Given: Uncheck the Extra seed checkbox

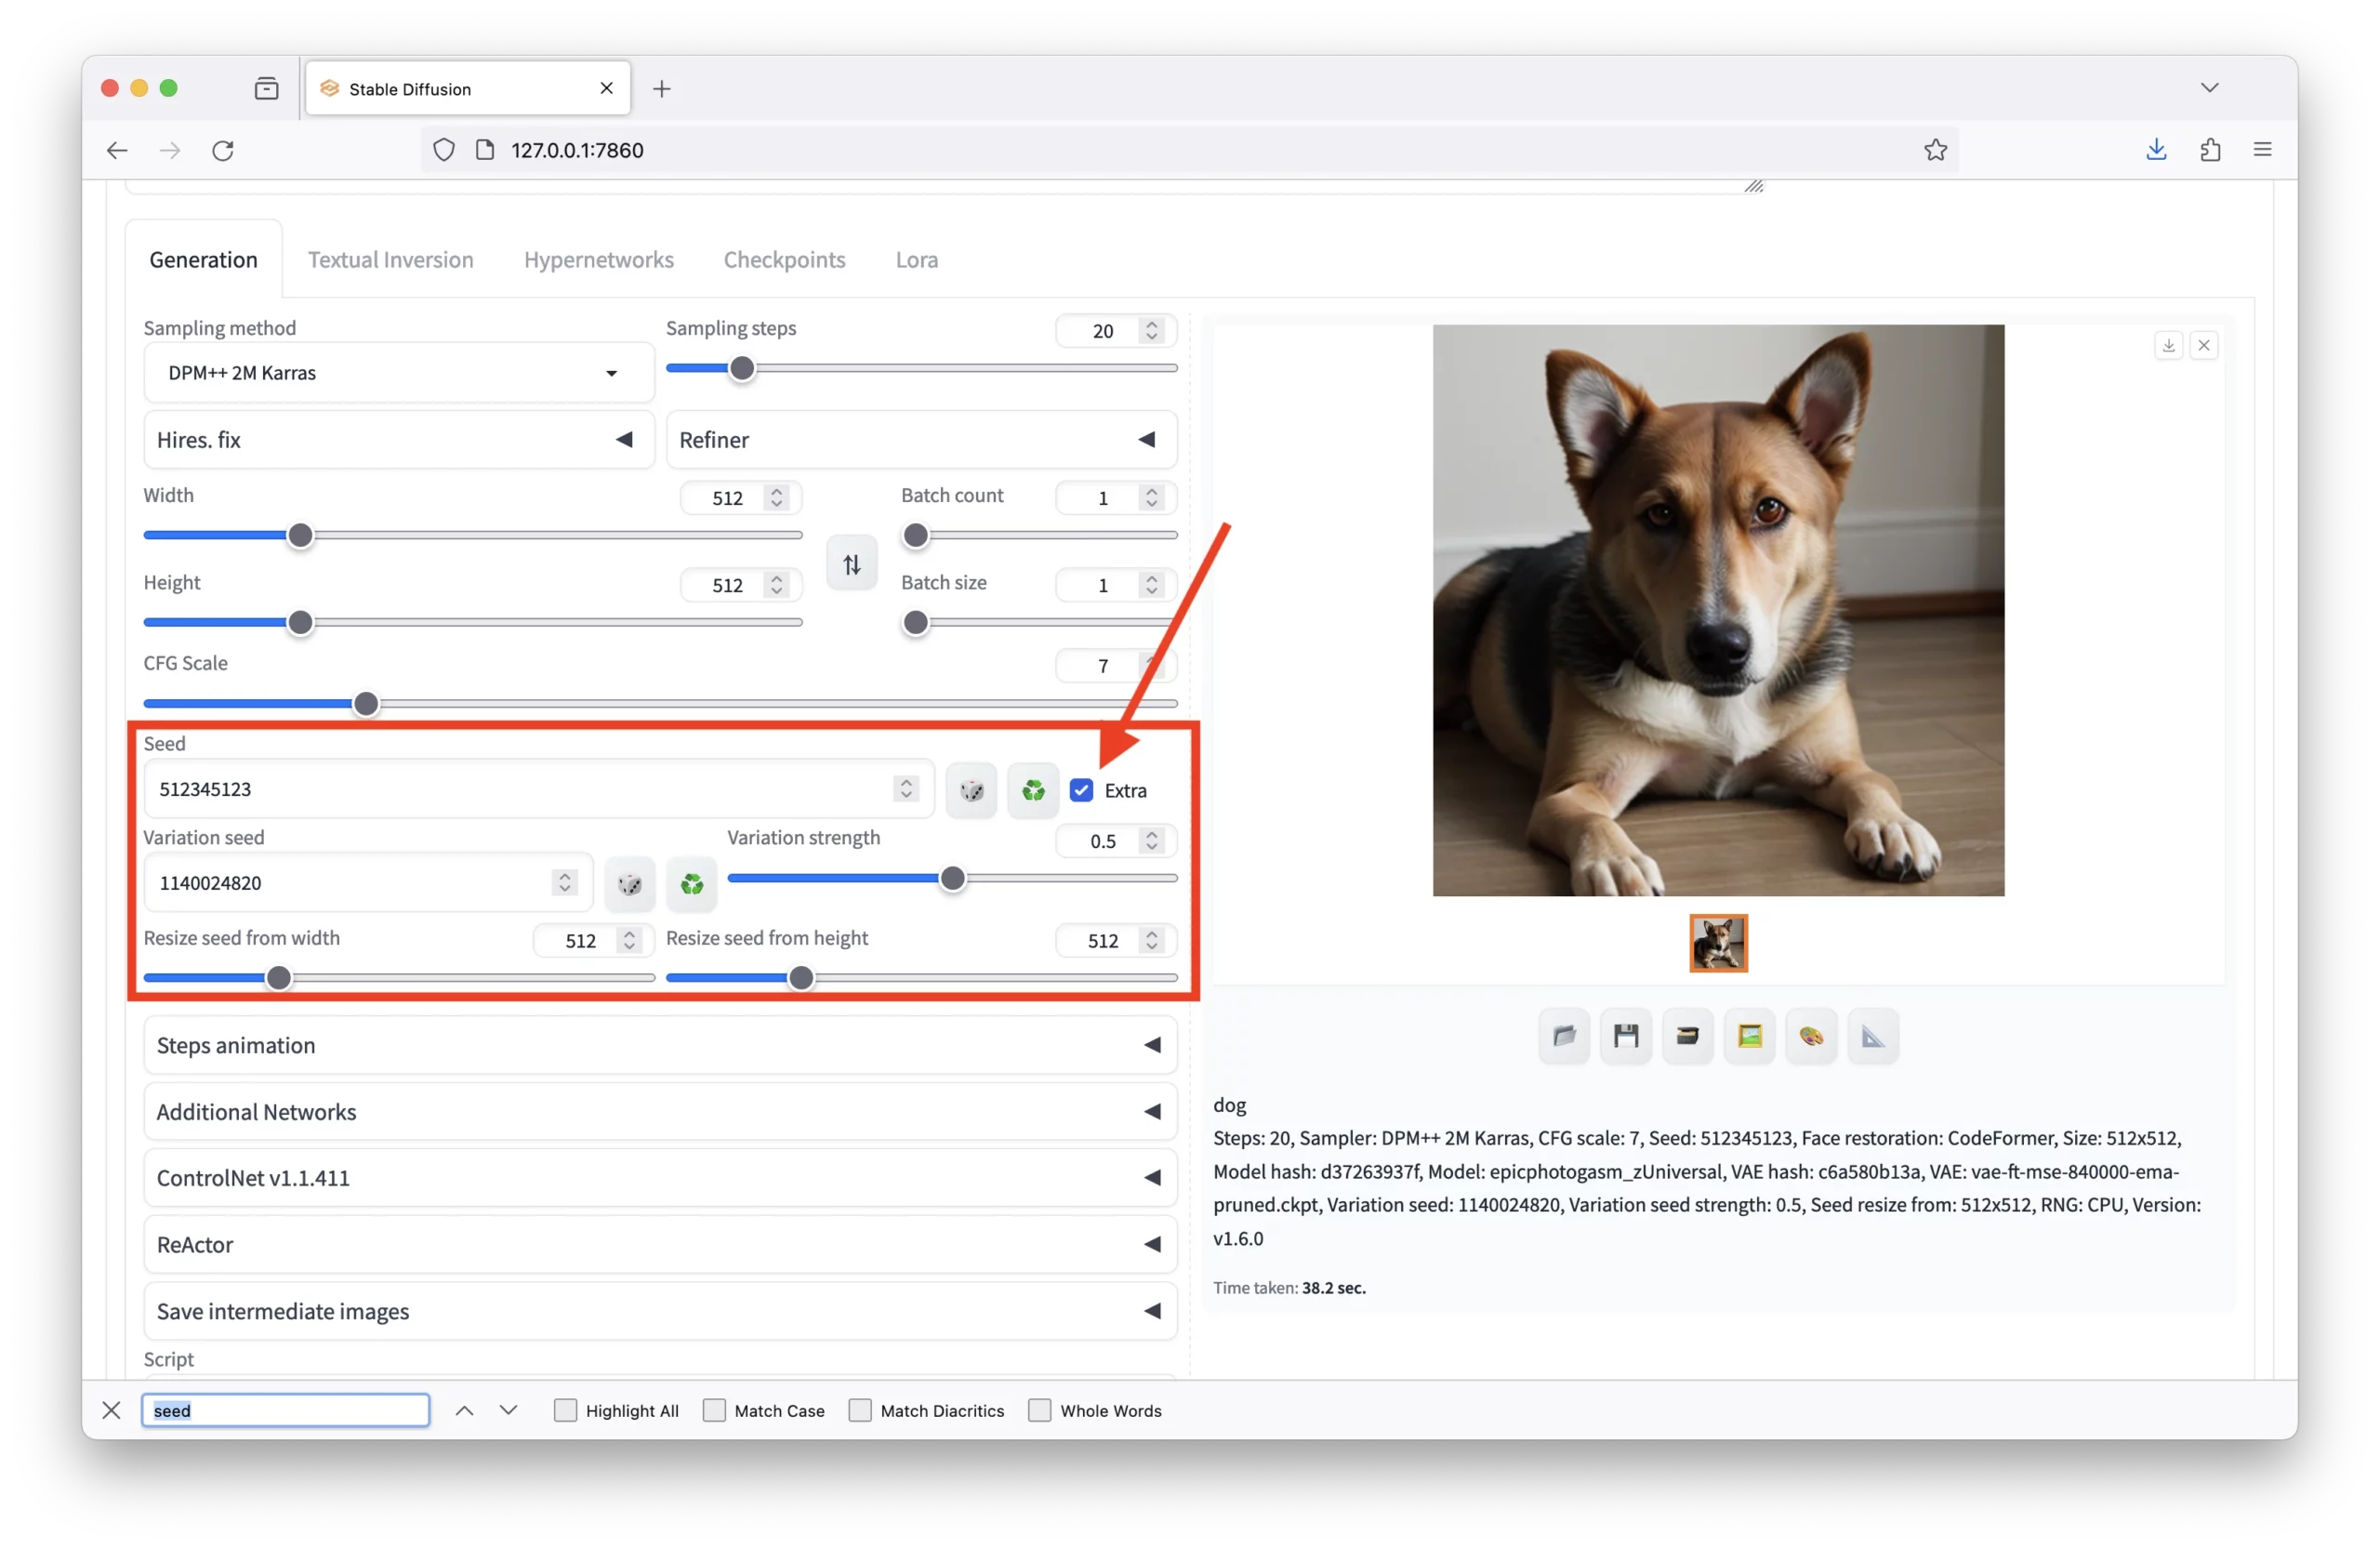Looking at the screenshot, I should pyautogui.click(x=1081, y=791).
